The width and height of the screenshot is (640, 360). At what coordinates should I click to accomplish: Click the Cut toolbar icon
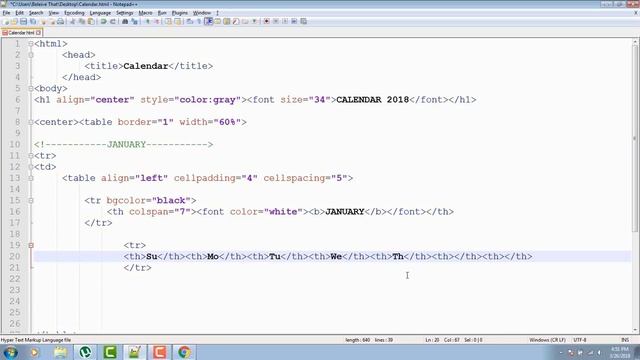click(x=72, y=21)
